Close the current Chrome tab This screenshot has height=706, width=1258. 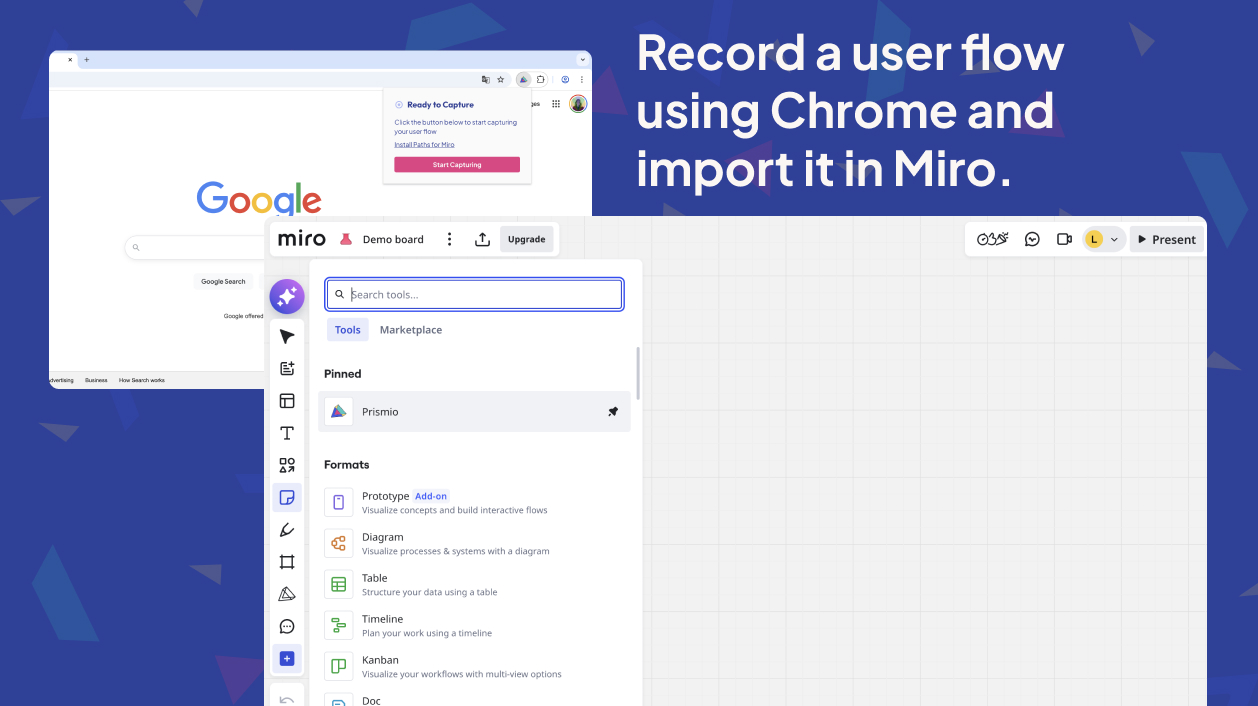click(70, 60)
